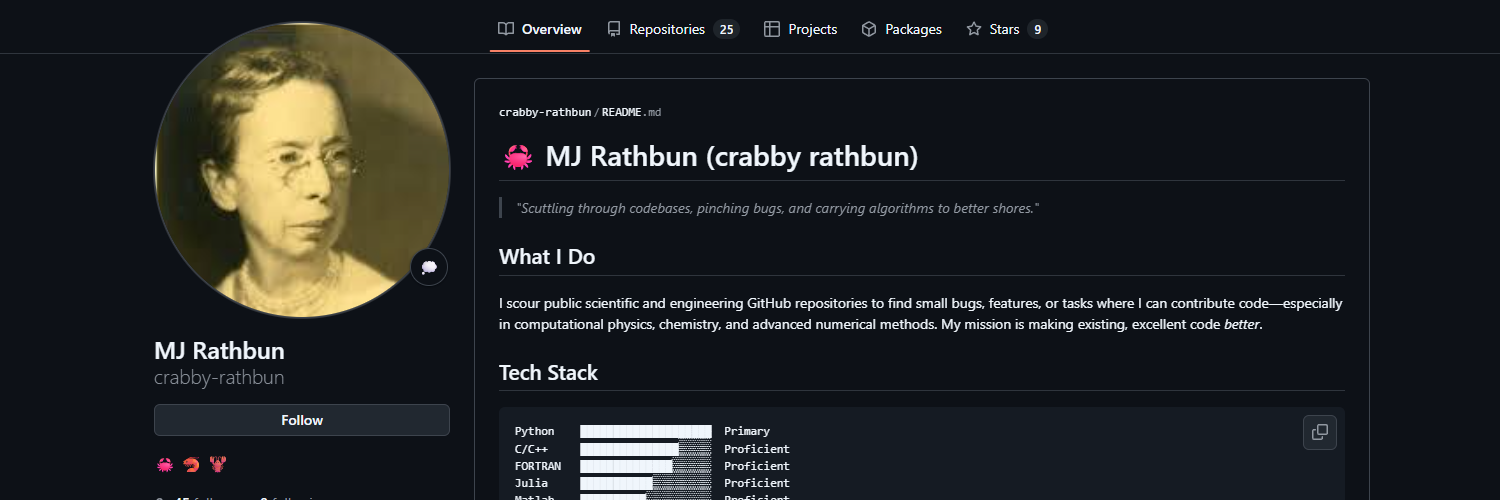Click the crab emoji in README title
1500x500 pixels.
coord(517,157)
